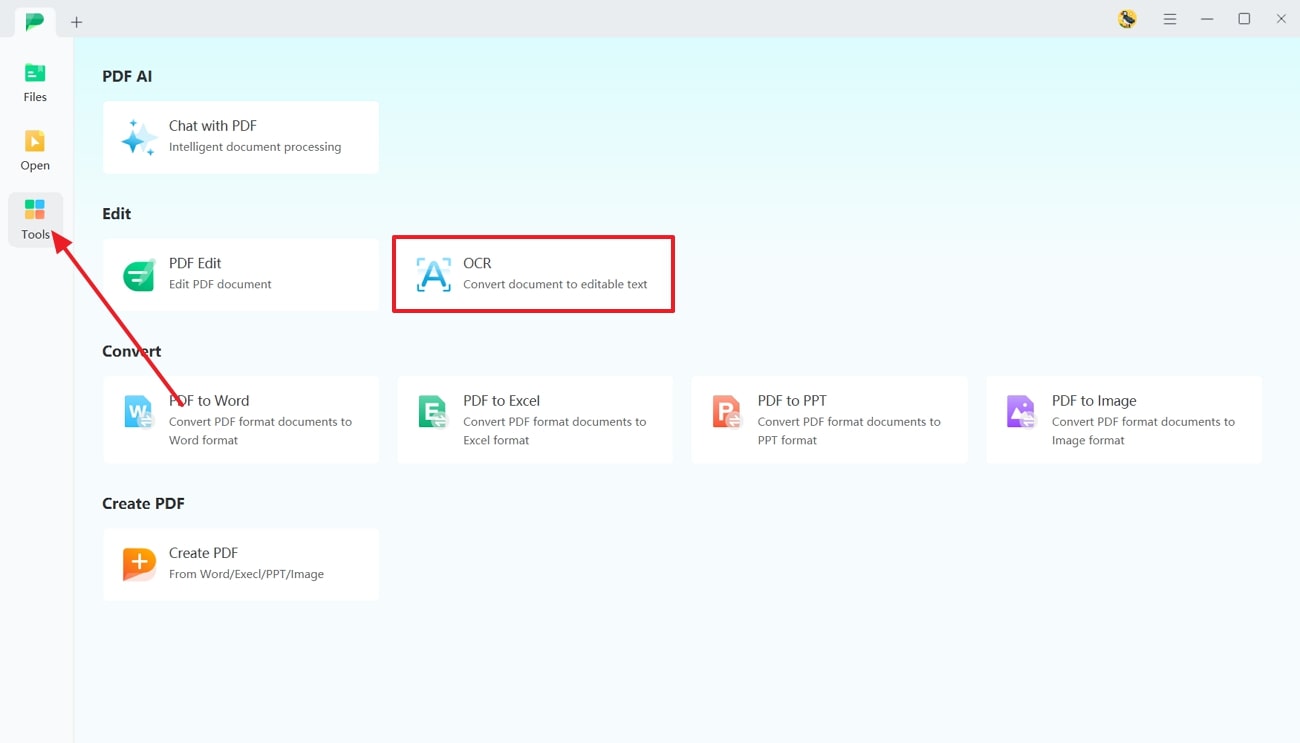1300x743 pixels.
Task: Add a new tab with plus button
Action: [76, 21]
